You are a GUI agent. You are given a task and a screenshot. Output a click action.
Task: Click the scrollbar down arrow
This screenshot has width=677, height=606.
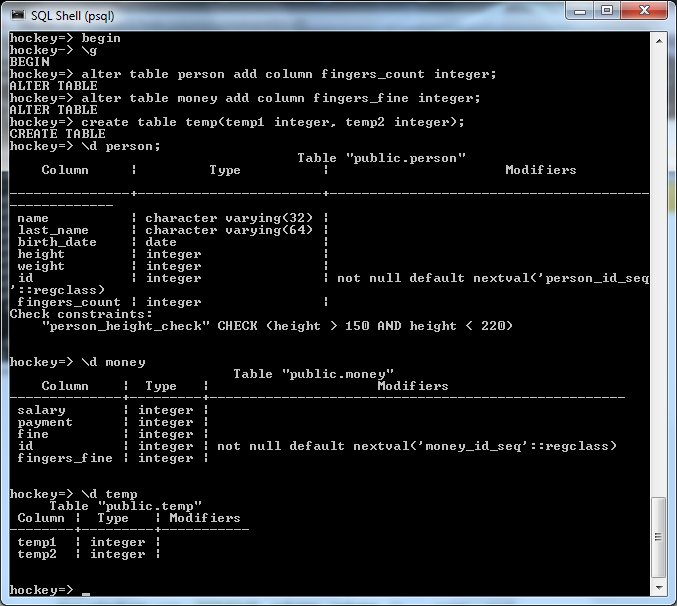(659, 587)
